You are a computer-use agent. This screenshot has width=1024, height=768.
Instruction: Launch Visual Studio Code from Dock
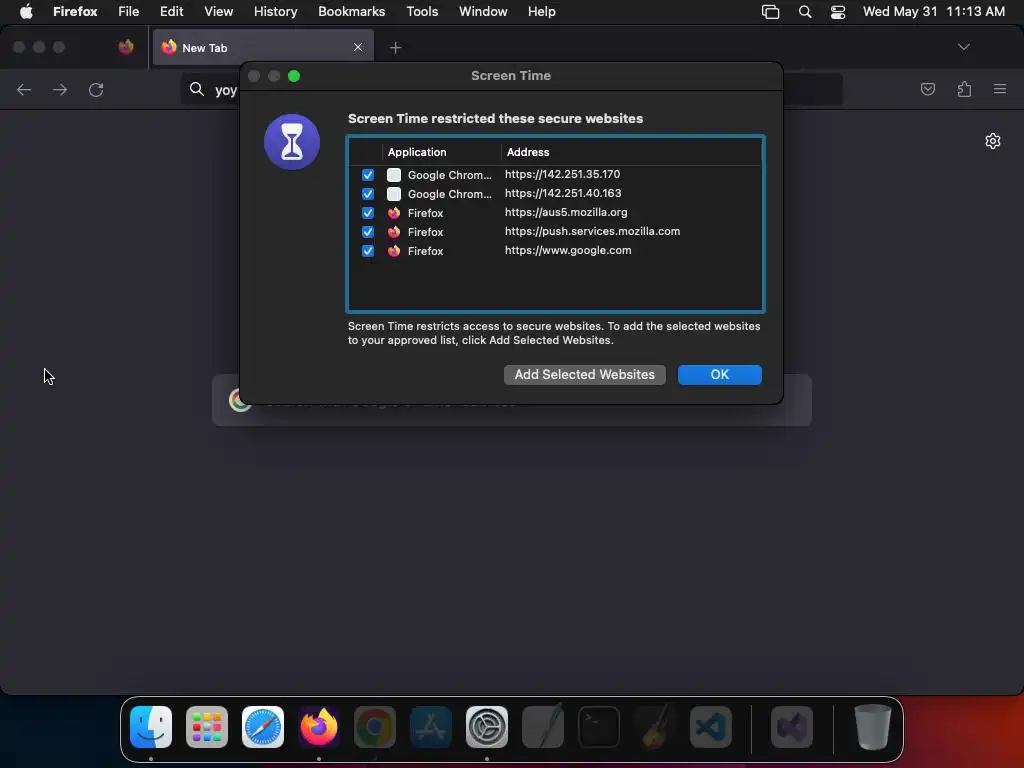[711, 727]
